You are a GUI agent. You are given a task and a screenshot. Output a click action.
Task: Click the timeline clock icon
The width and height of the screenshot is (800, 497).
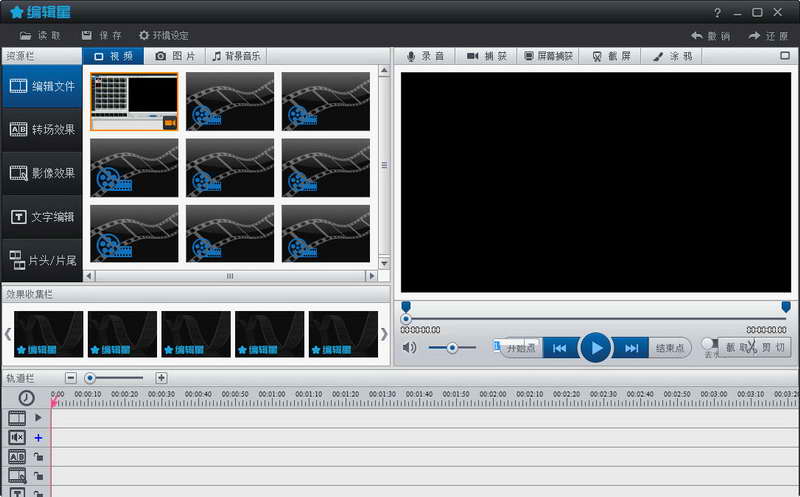click(x=26, y=397)
